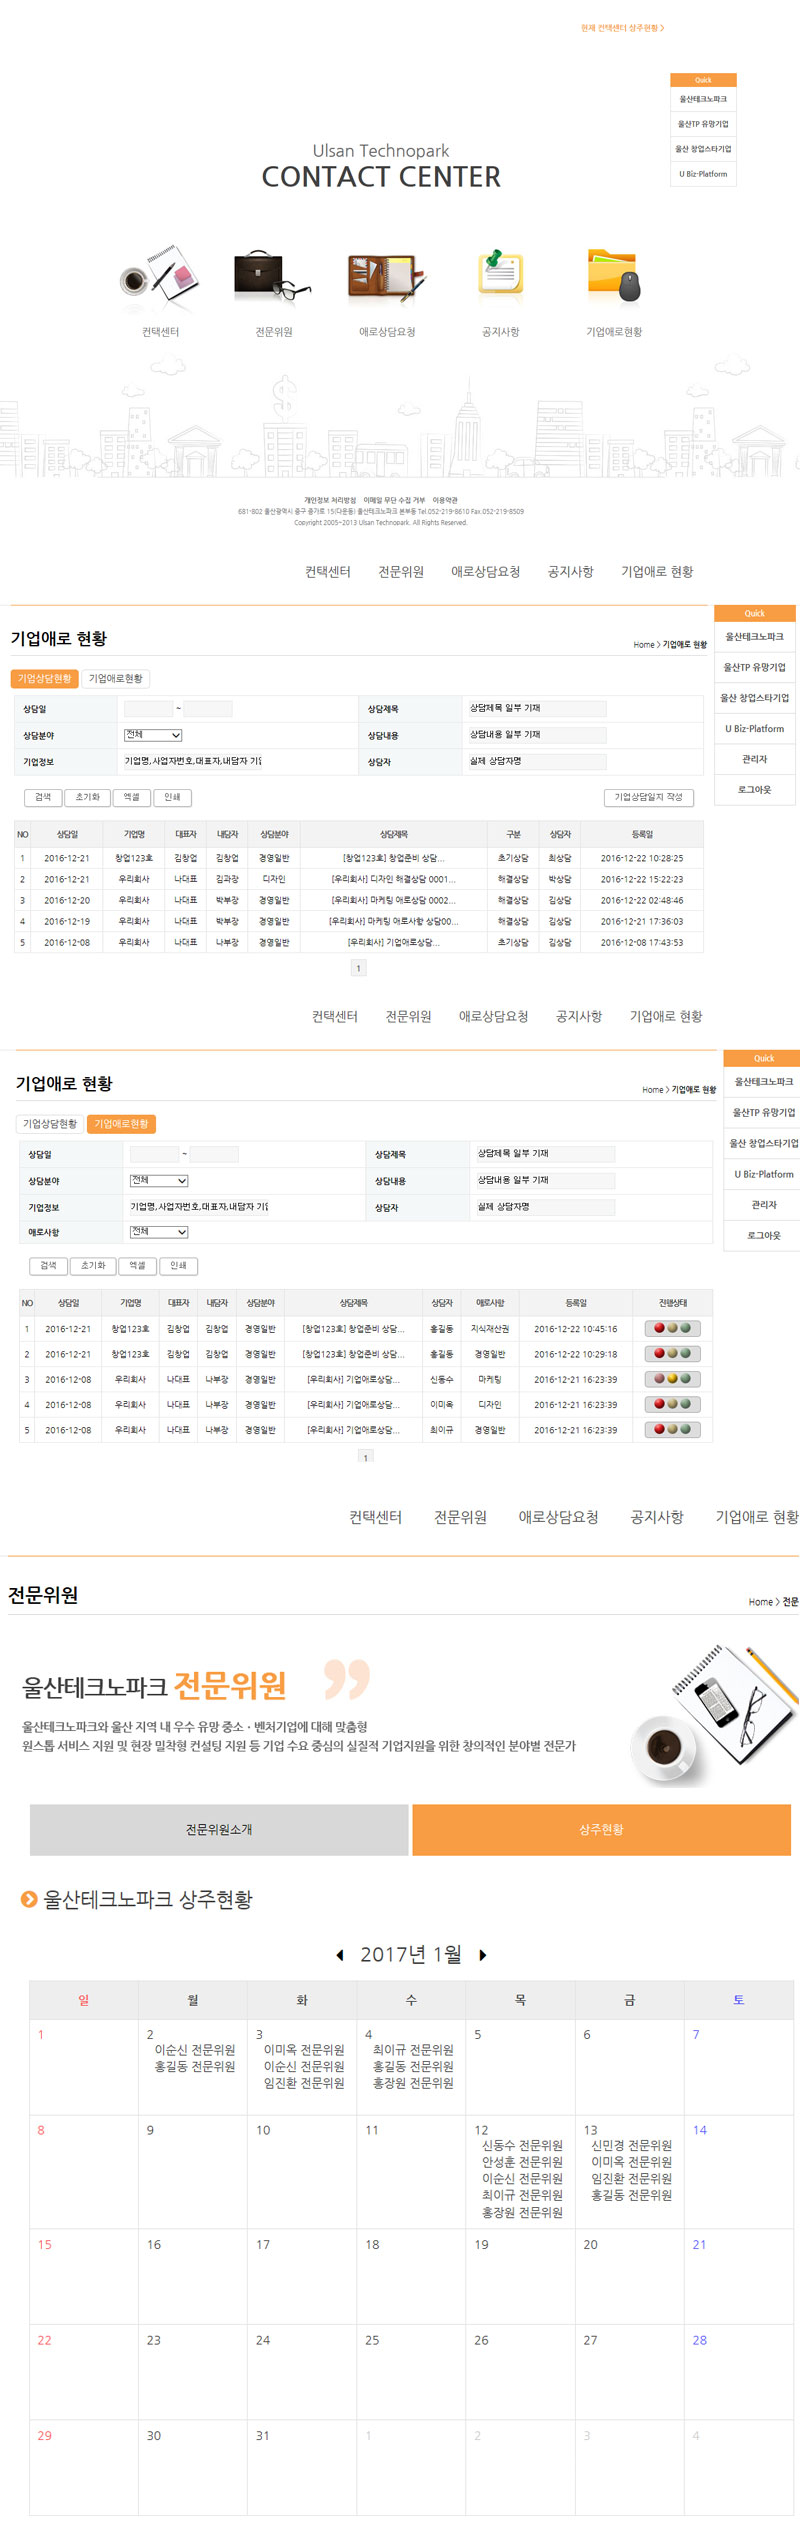
Task: Switch to the gray 전문위원소개 tab
Action: coord(219,1829)
